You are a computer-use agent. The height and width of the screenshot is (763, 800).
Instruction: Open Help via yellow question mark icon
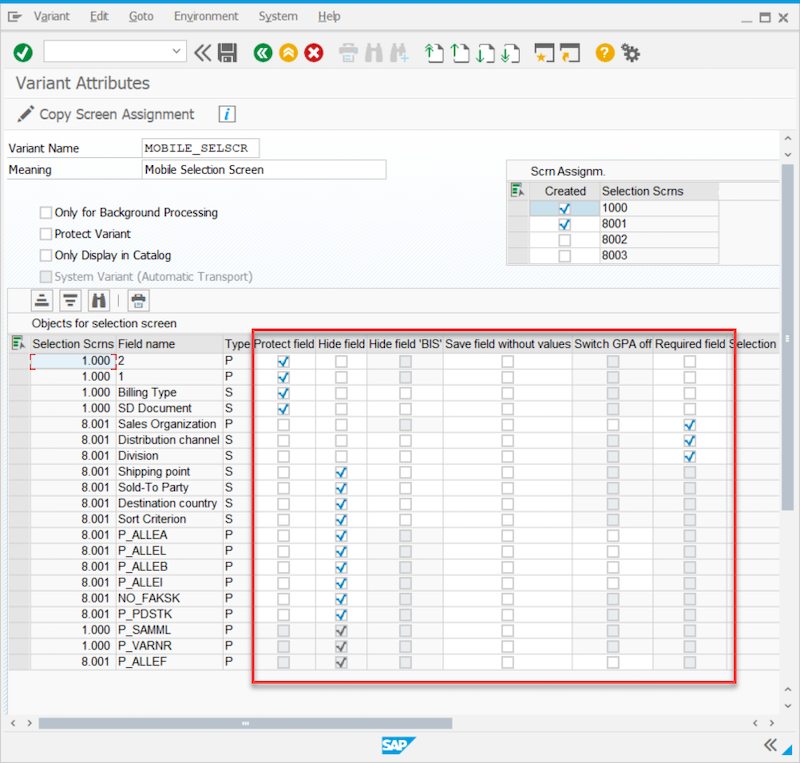point(605,53)
